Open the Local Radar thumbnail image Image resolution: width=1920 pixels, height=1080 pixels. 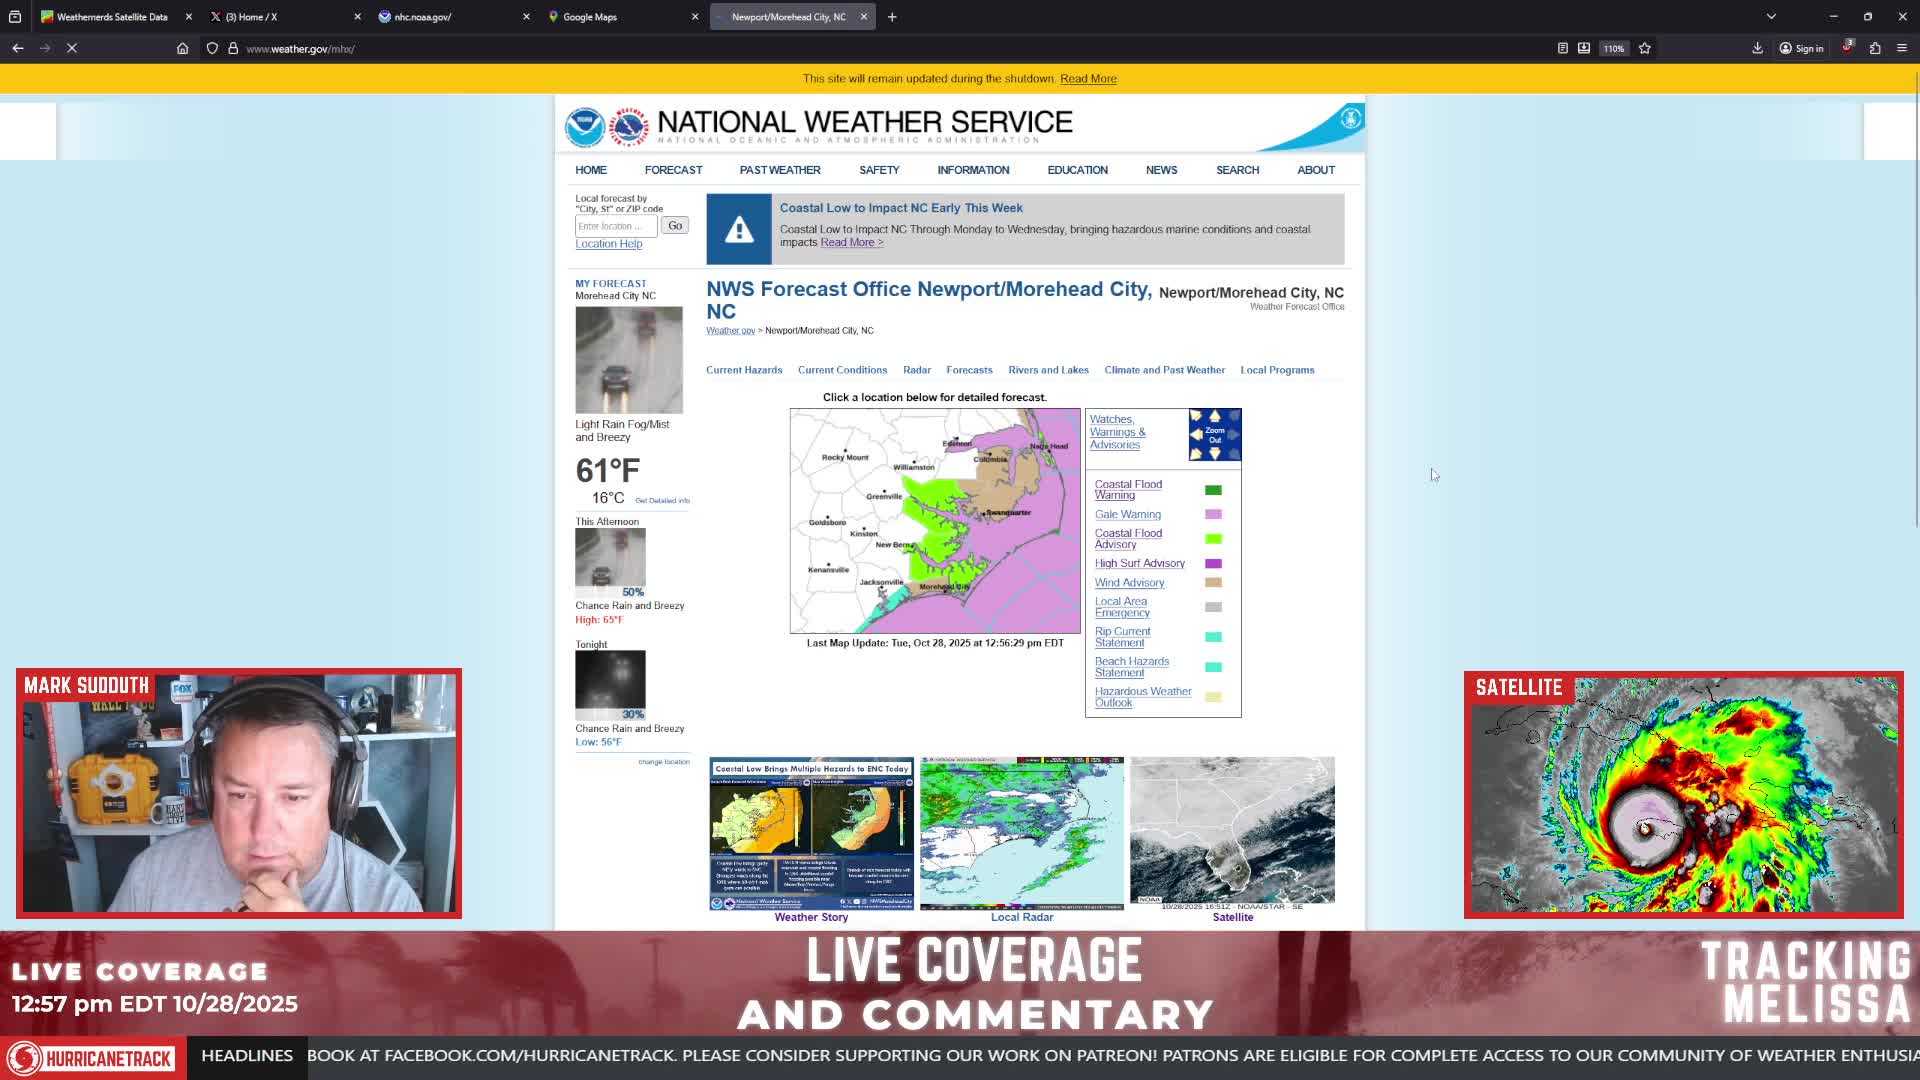pos(1021,833)
